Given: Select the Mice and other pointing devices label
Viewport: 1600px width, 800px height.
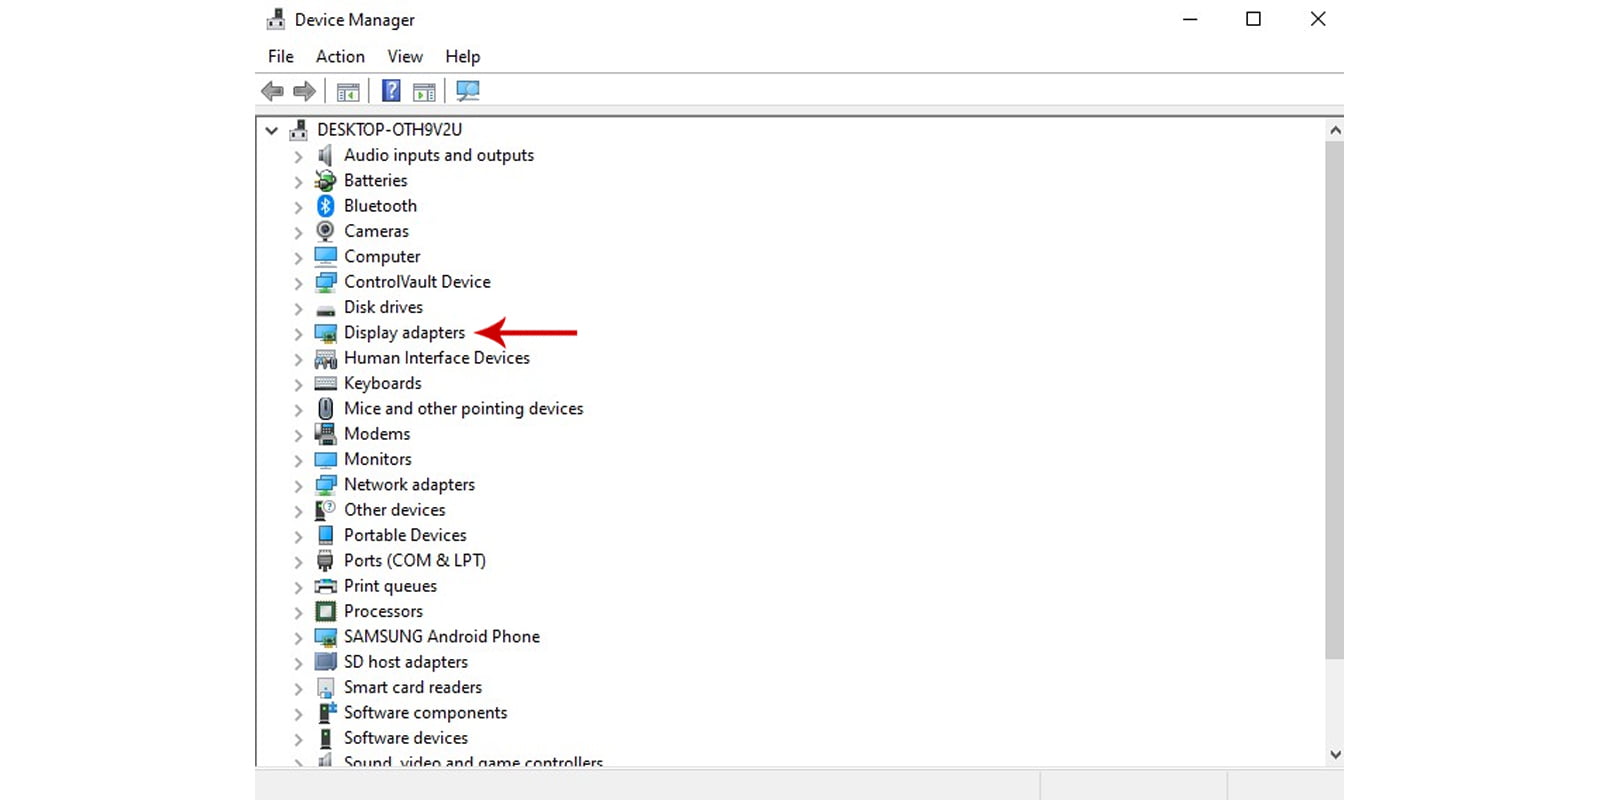Looking at the screenshot, I should 464,409.
